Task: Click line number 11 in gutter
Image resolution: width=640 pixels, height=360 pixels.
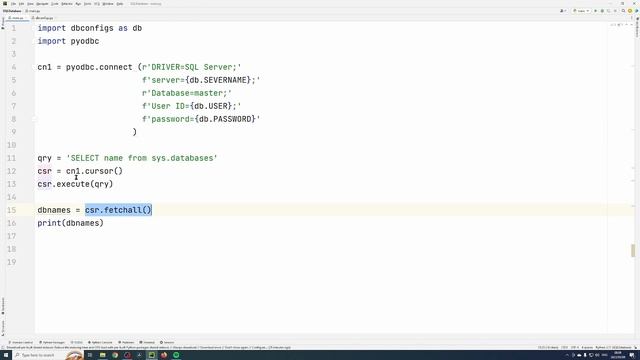Action: point(11,158)
